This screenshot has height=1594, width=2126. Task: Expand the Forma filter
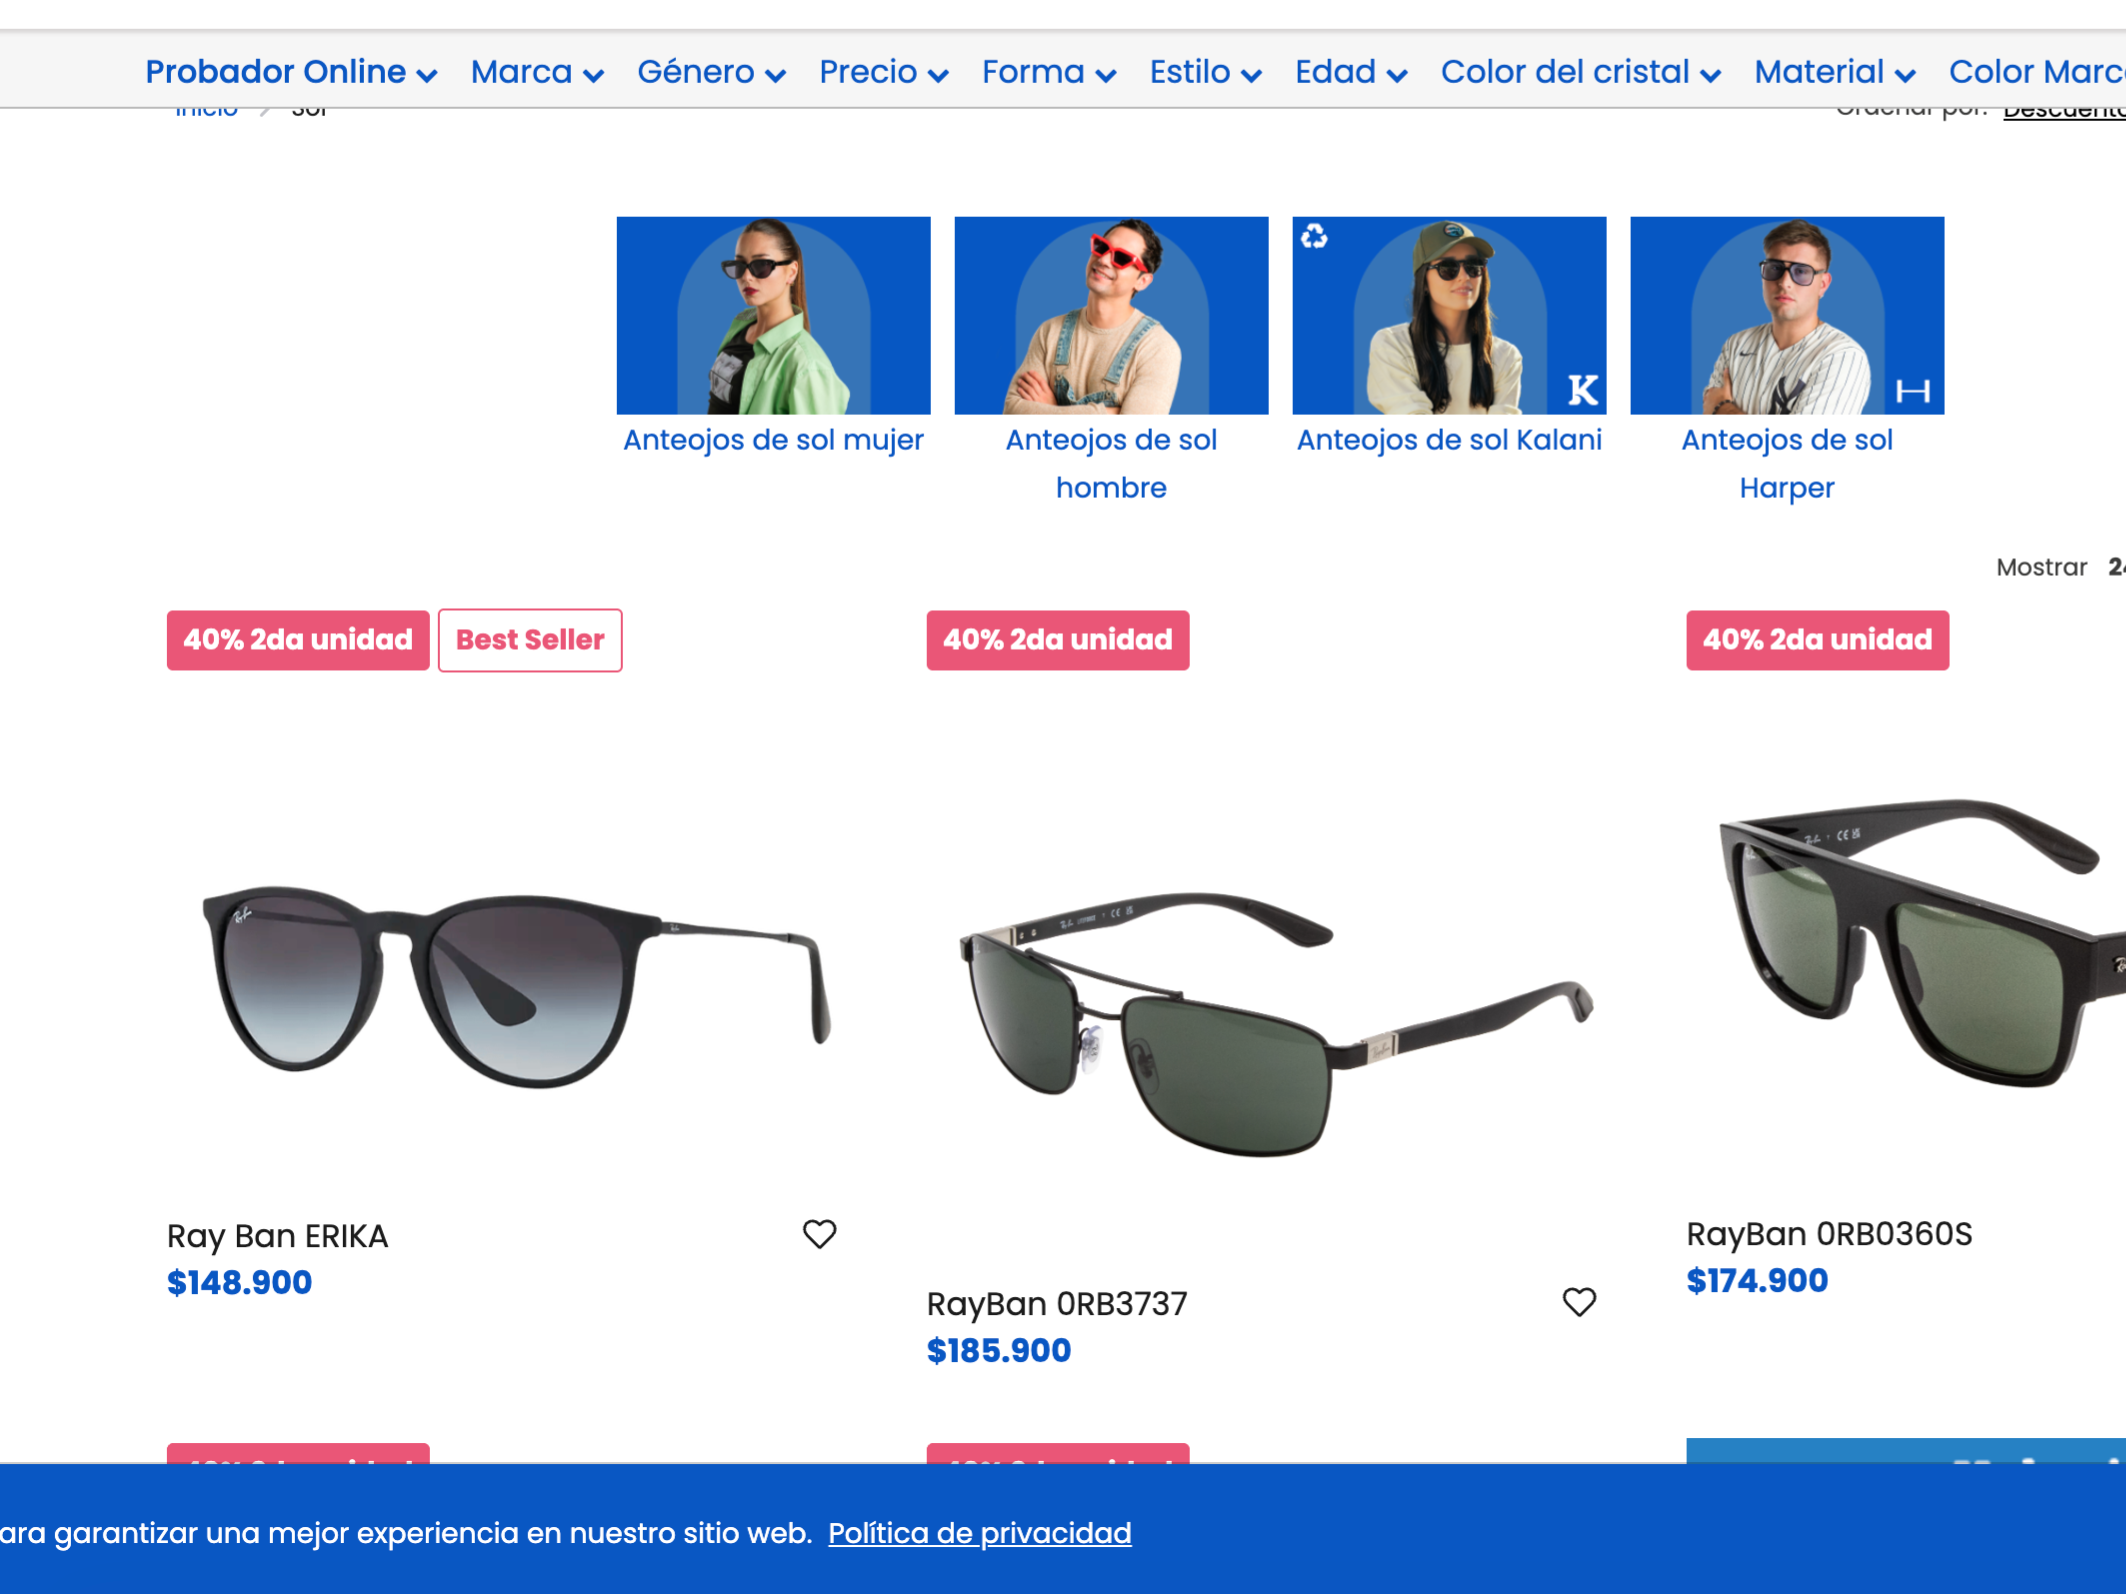tap(1048, 72)
